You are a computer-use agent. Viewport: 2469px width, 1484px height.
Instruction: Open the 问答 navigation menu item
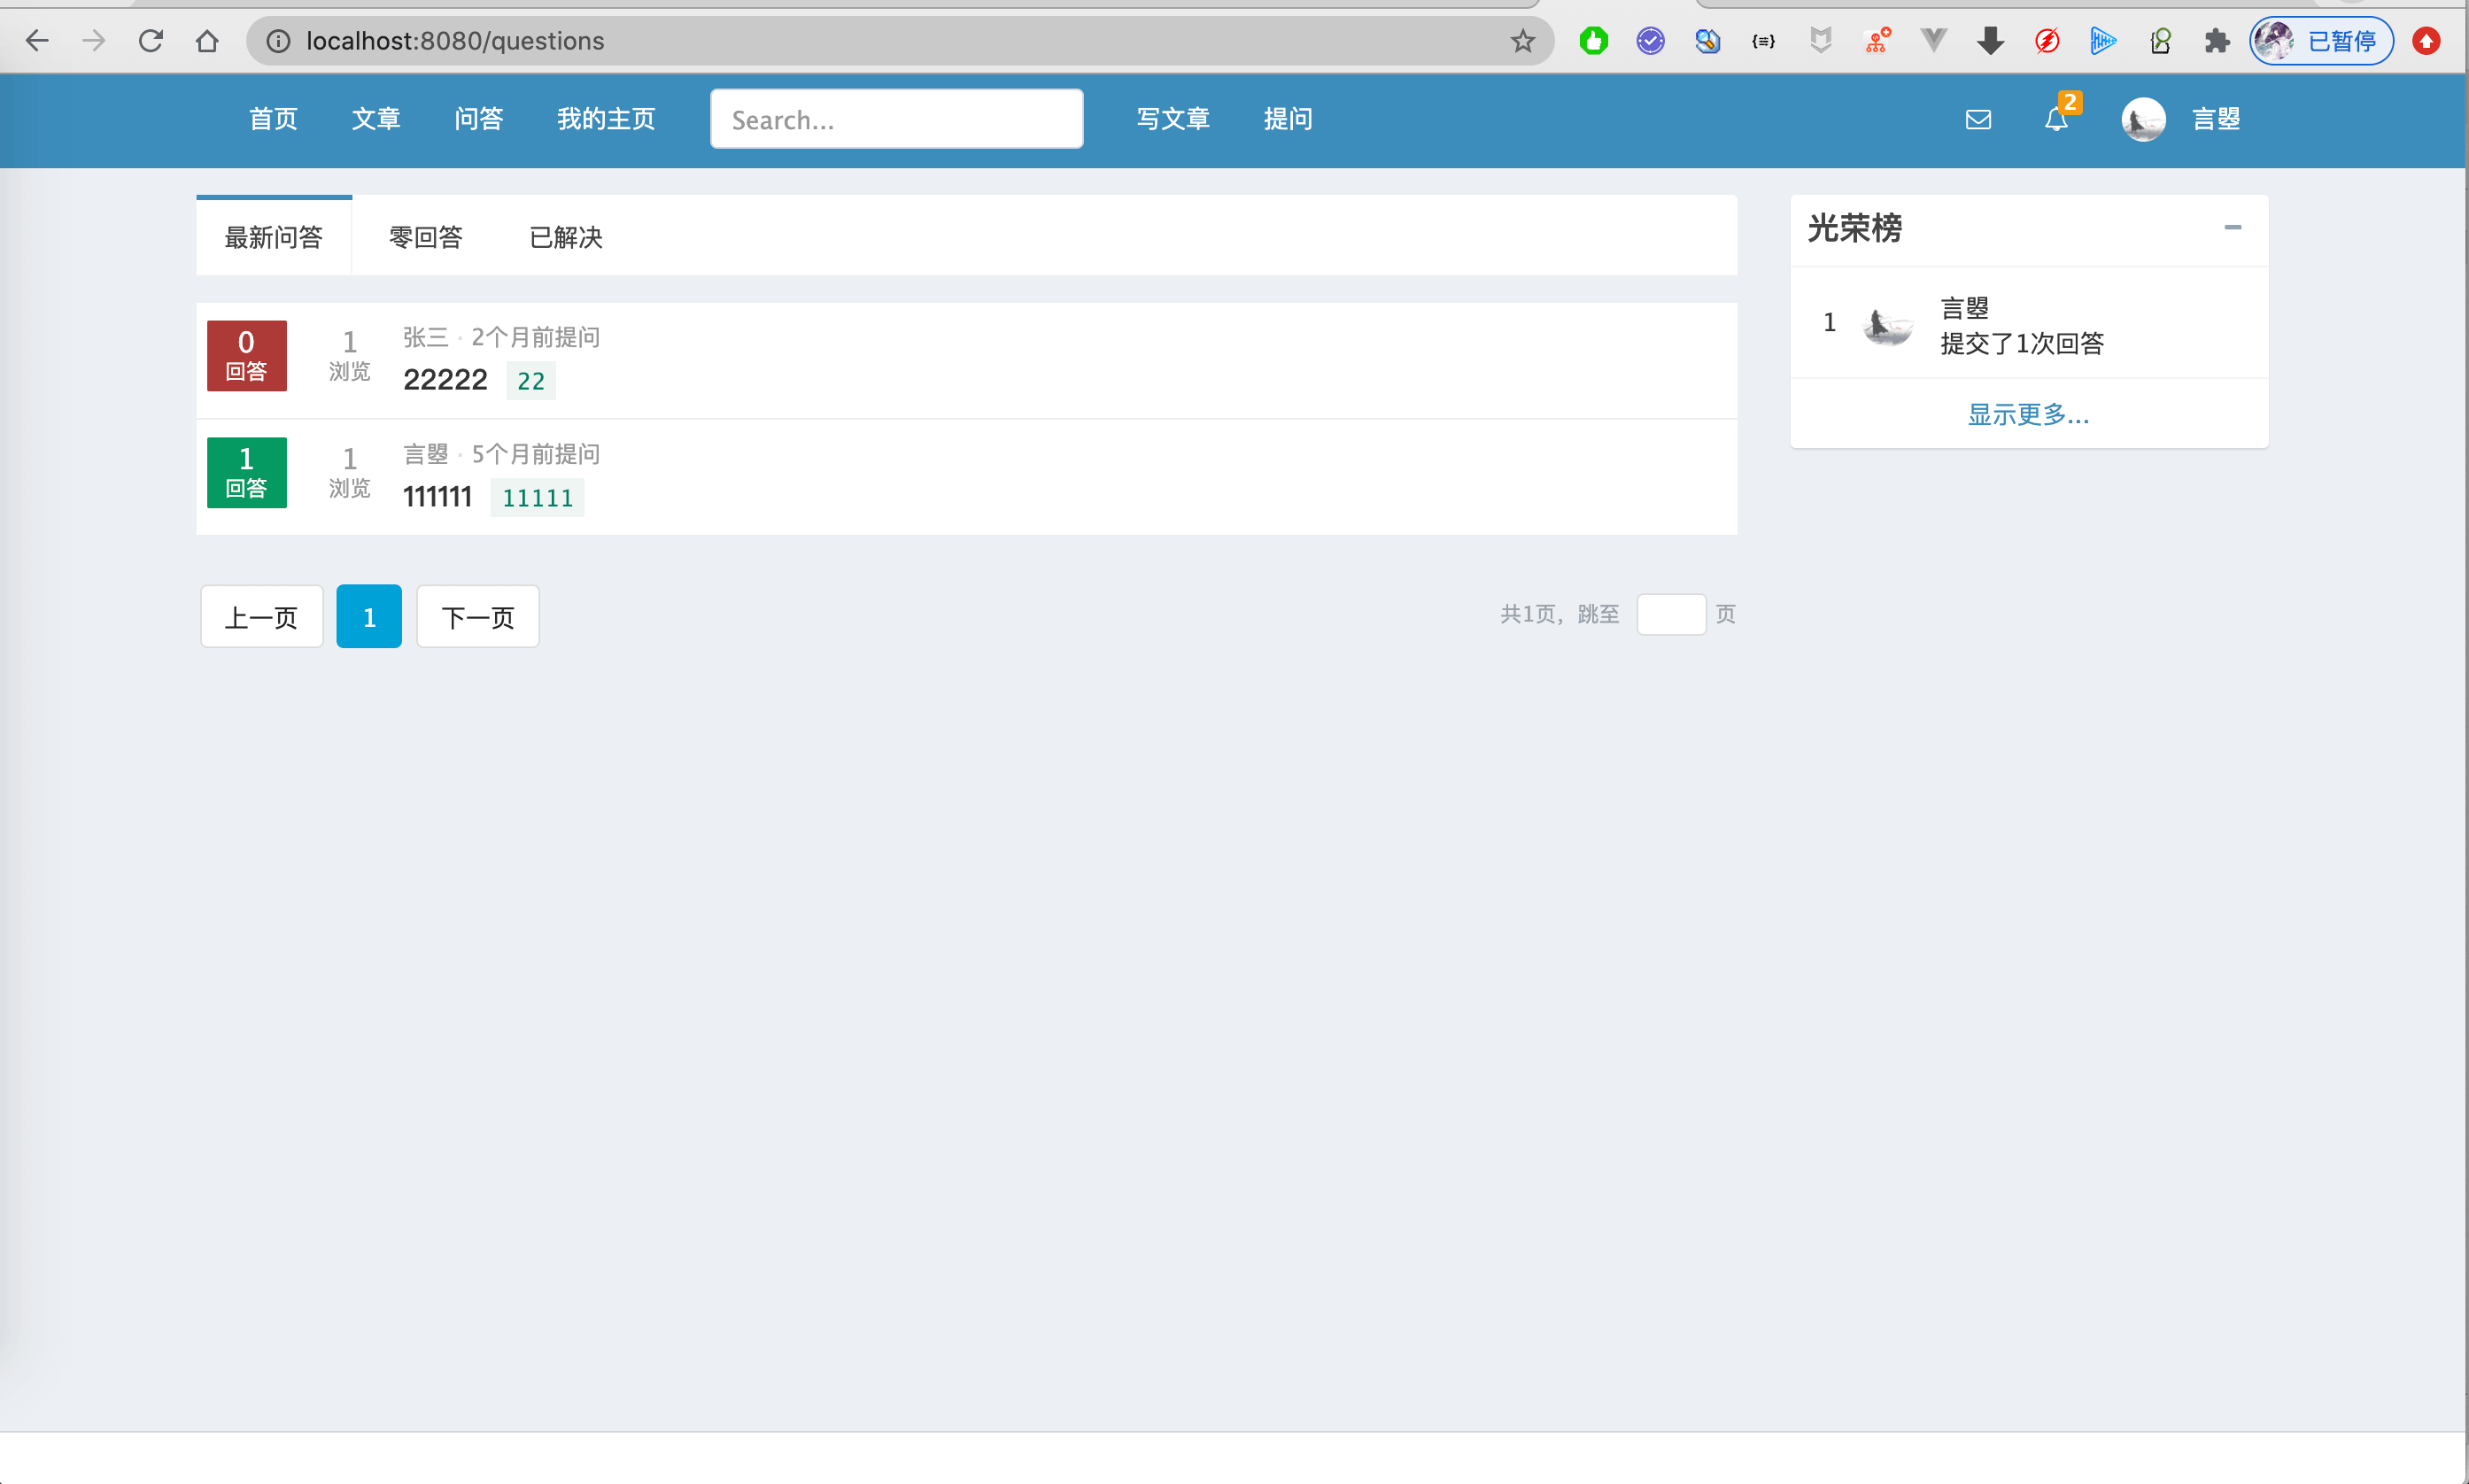478,119
